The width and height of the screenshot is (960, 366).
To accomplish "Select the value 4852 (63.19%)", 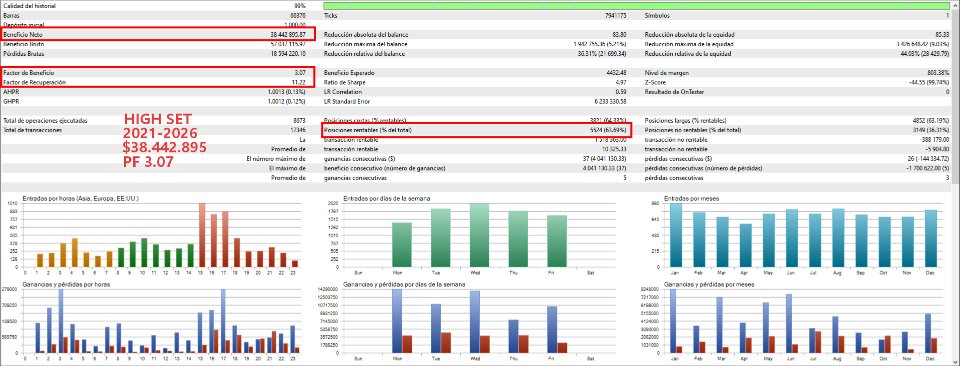I will (932, 121).
